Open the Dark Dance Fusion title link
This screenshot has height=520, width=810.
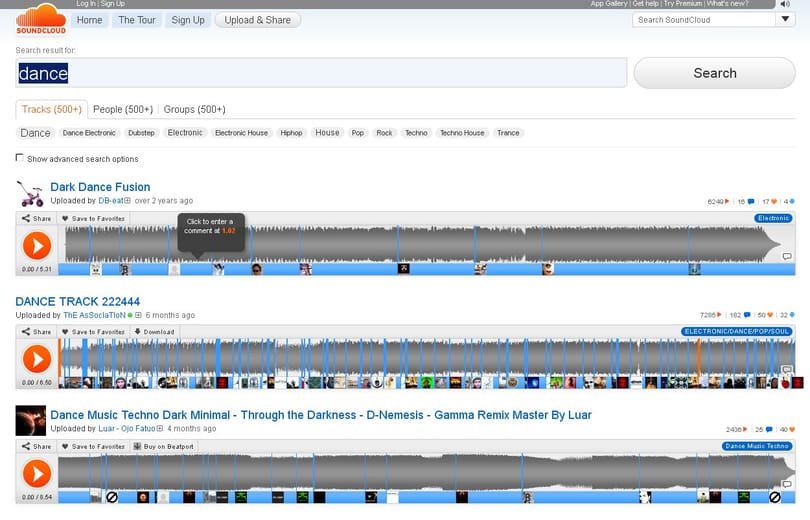point(100,187)
